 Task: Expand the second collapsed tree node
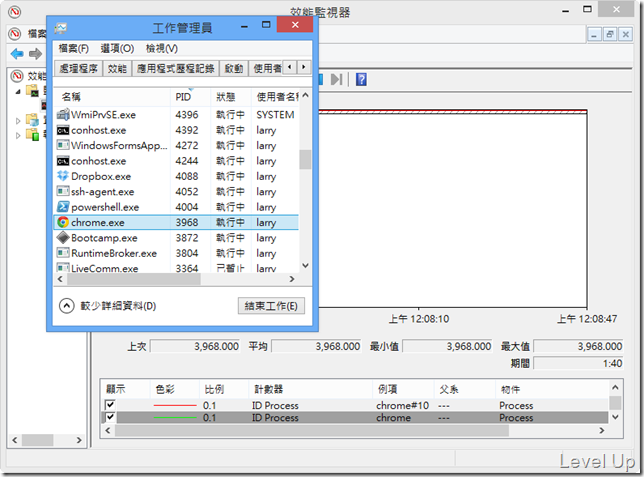18,121
